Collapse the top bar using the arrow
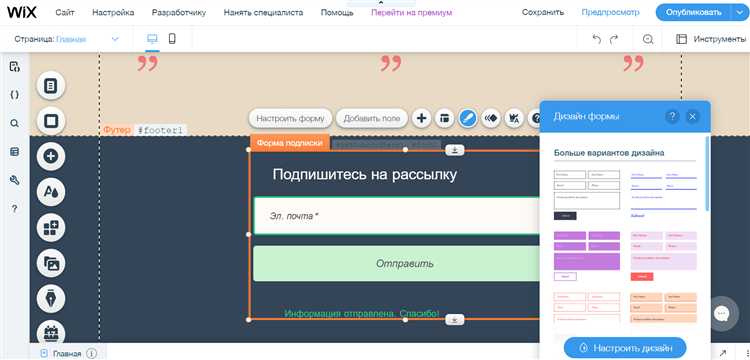Screen dimensions: 750x360 coord(380,3)
